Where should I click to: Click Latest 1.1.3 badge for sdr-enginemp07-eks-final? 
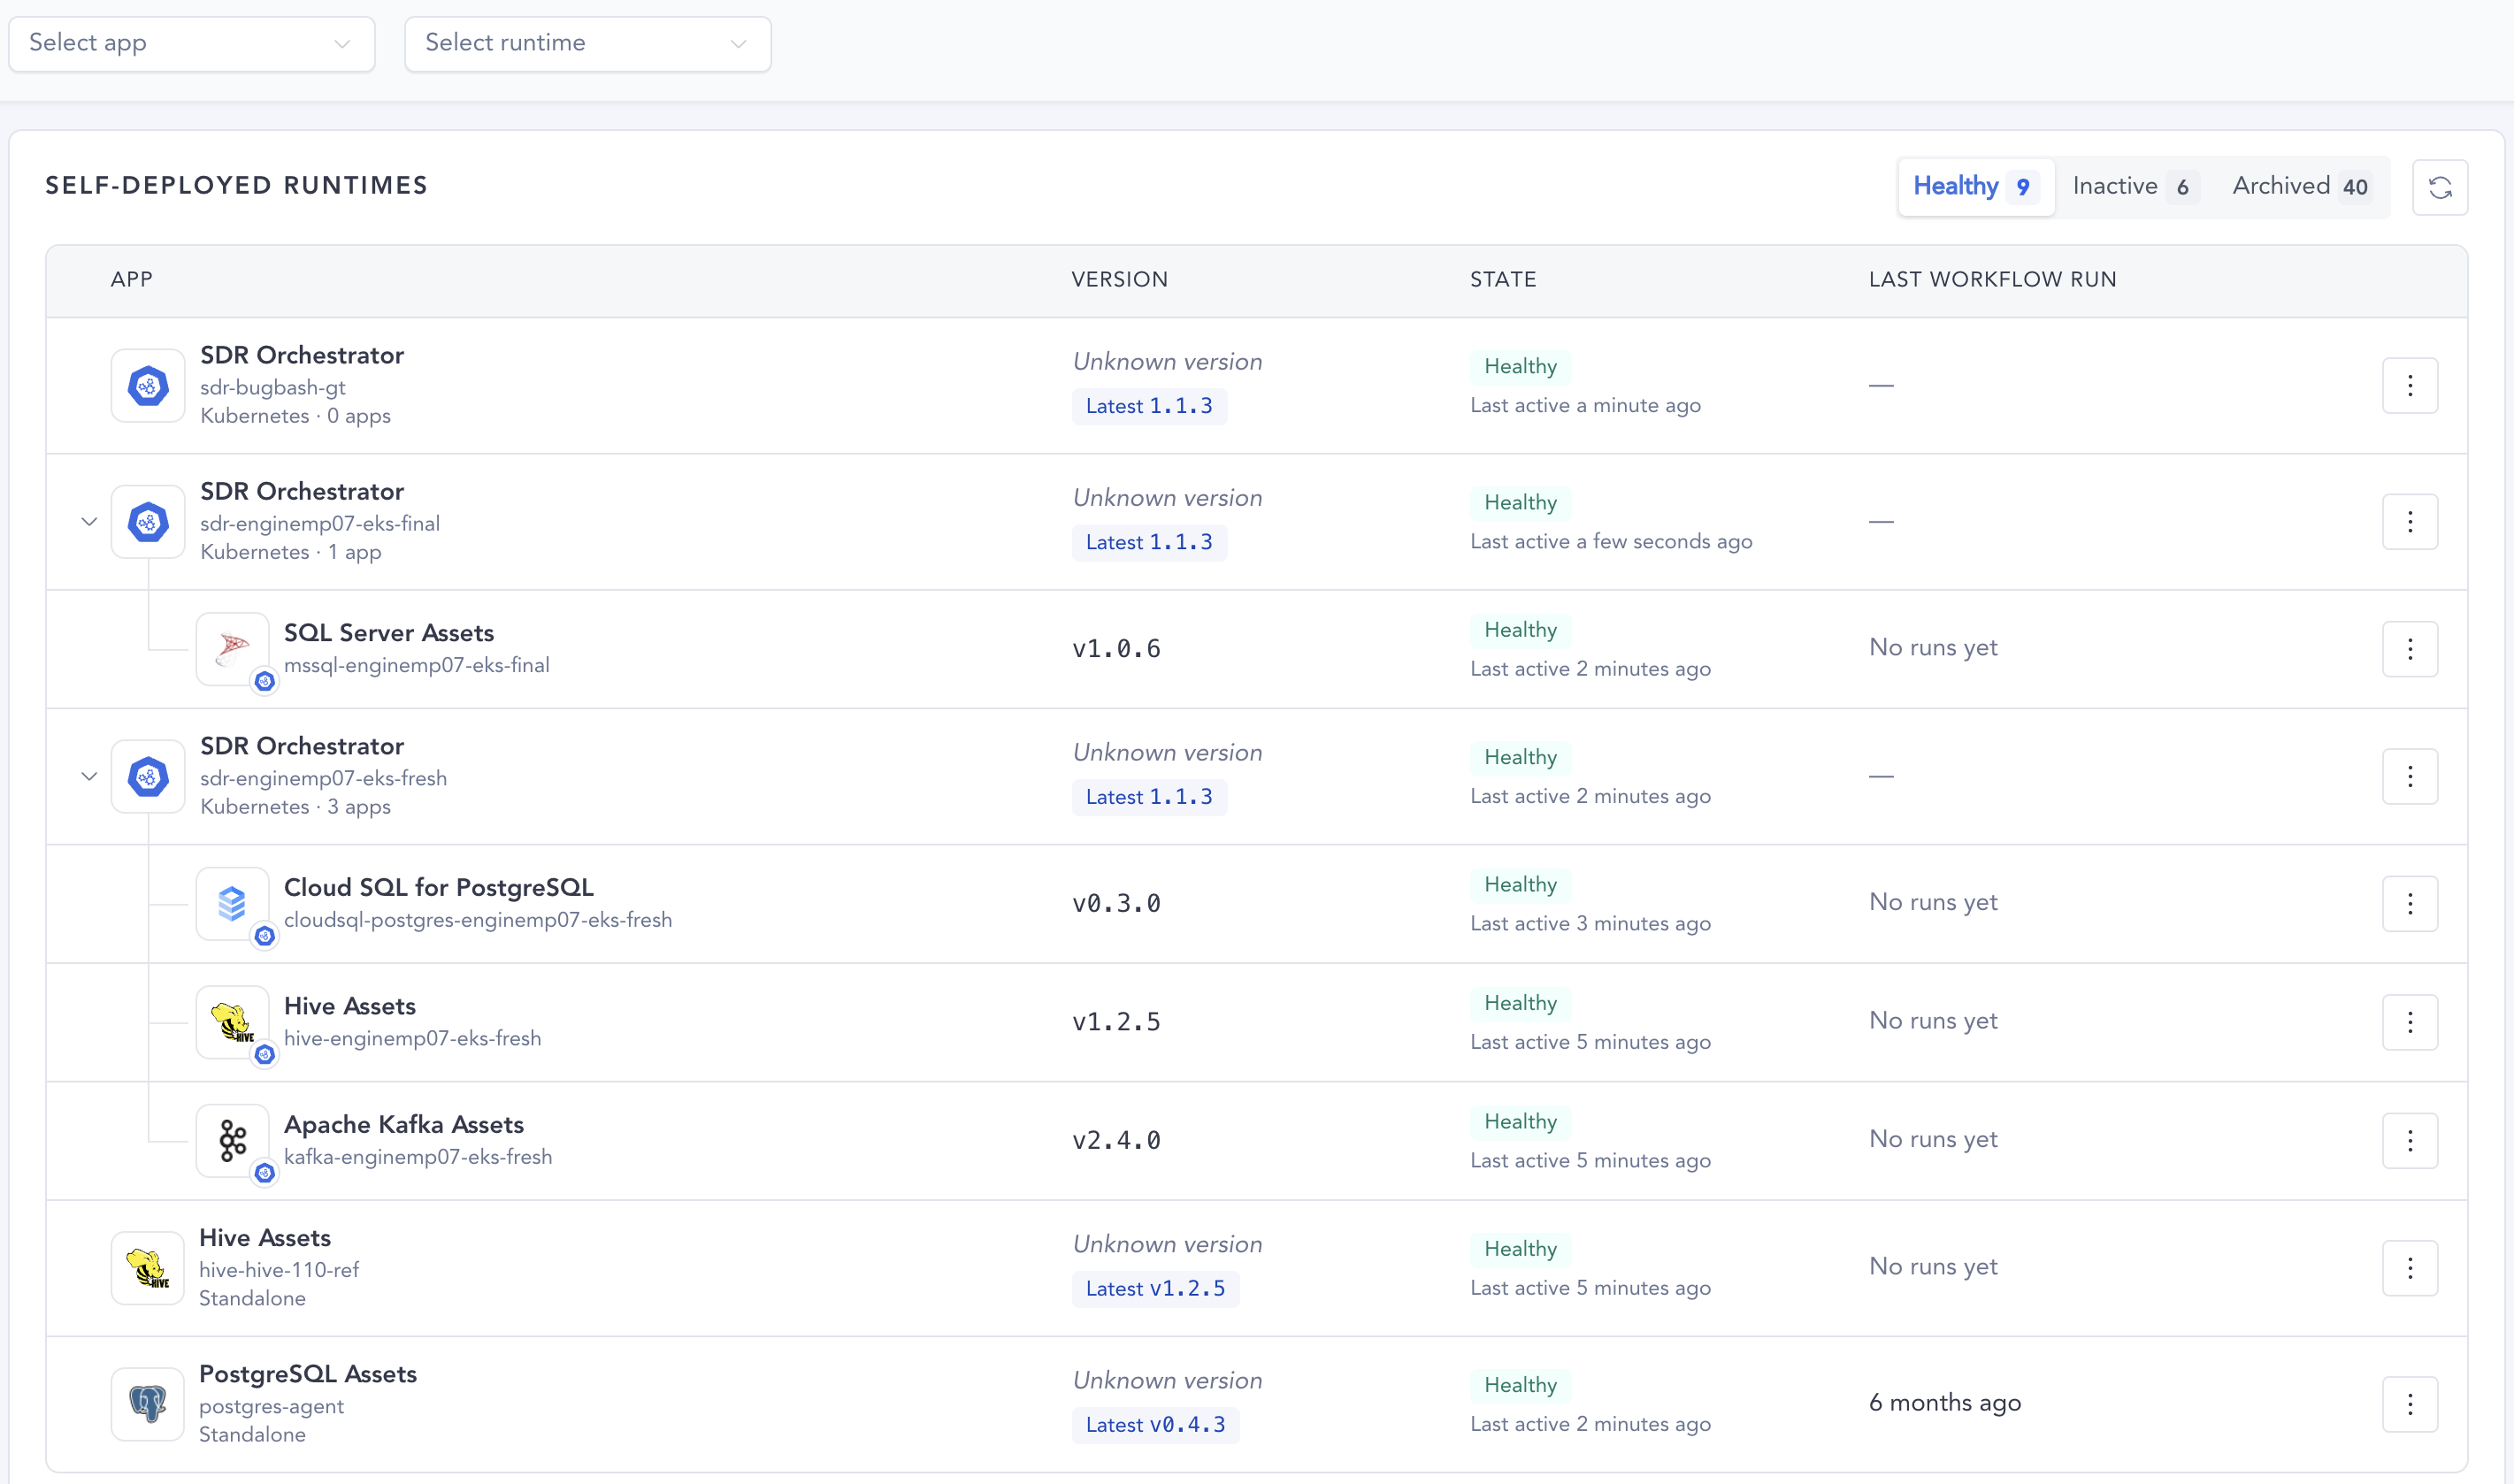pyautogui.click(x=1149, y=542)
